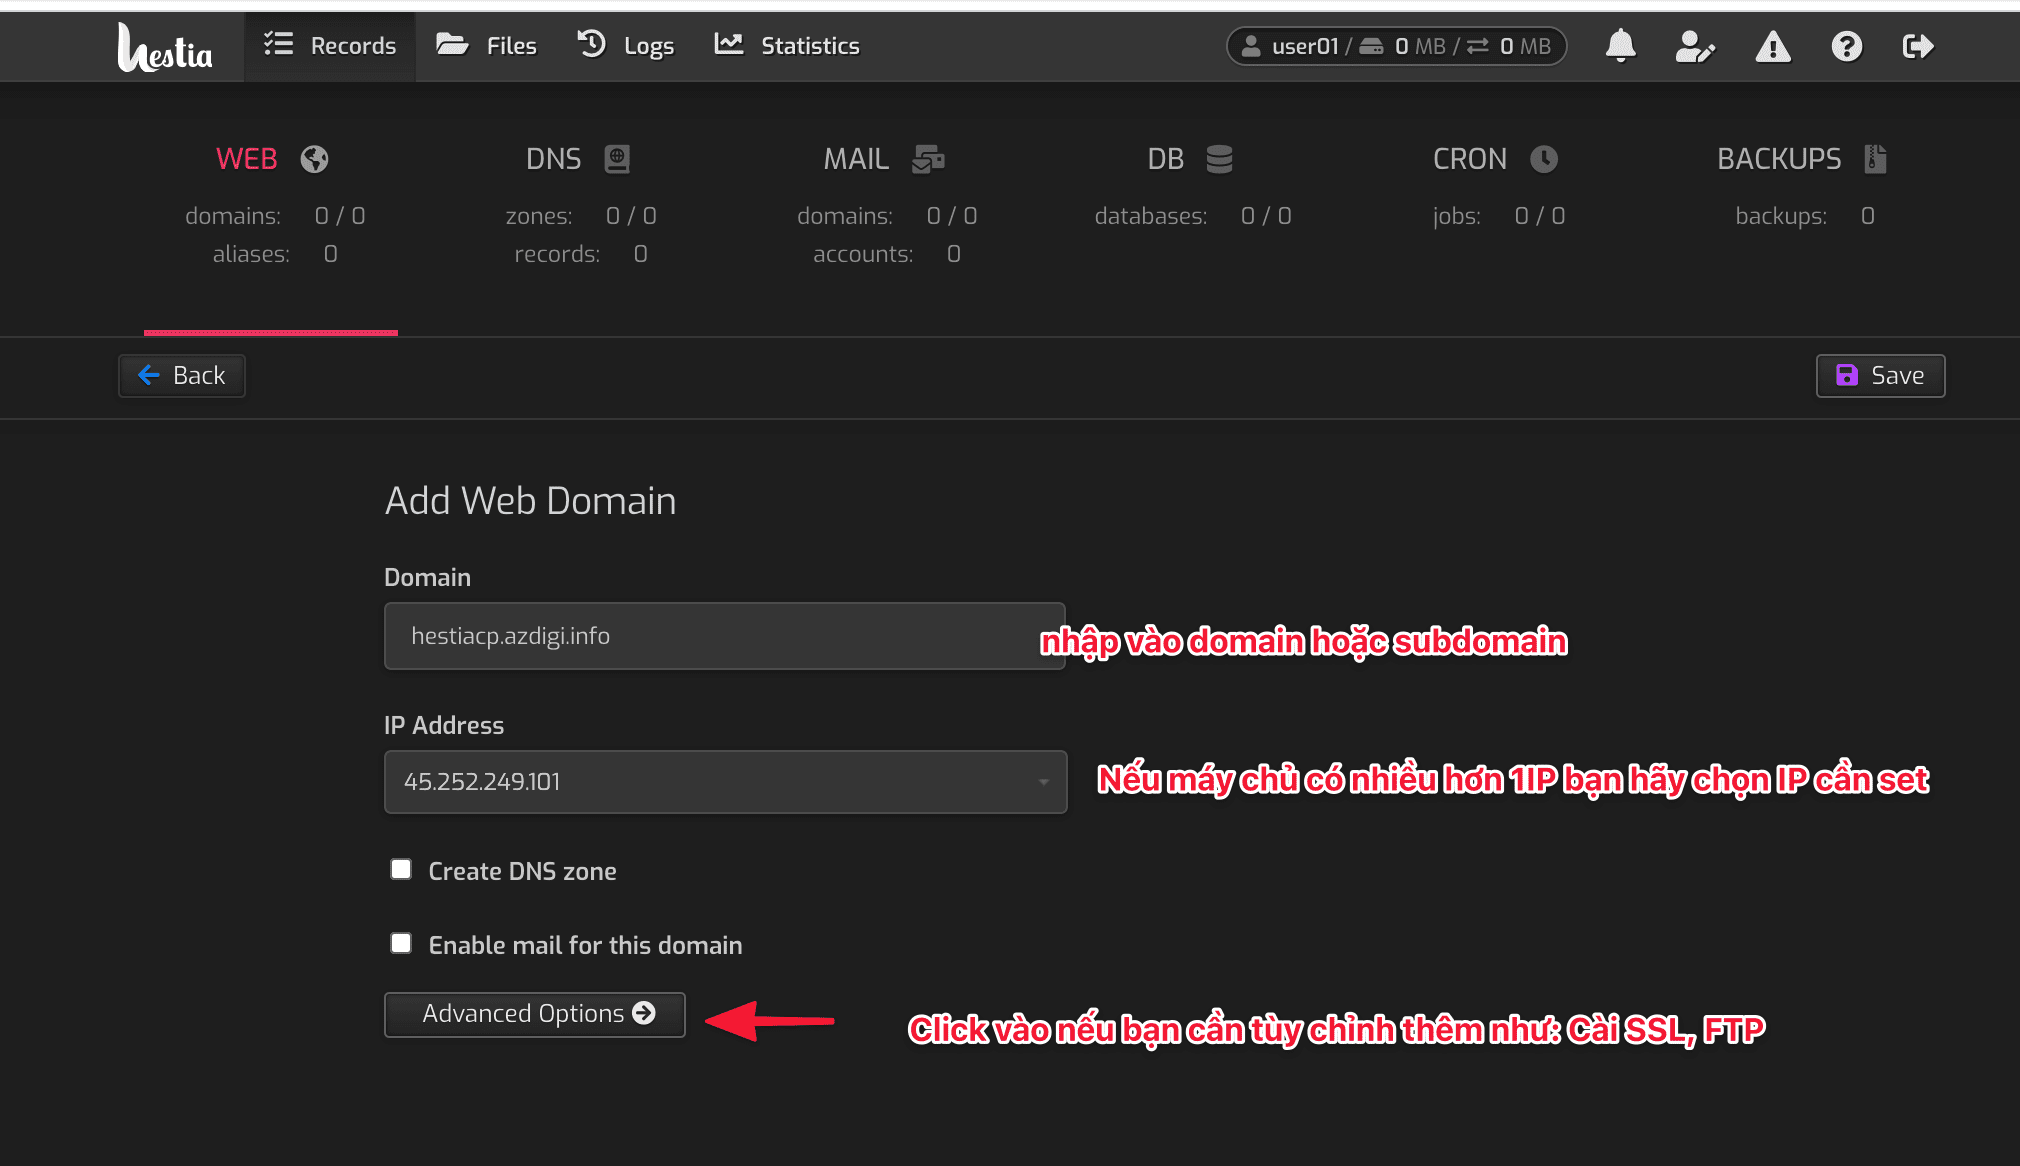
Task: Check Enable mail for this domain
Action: [x=400, y=942]
